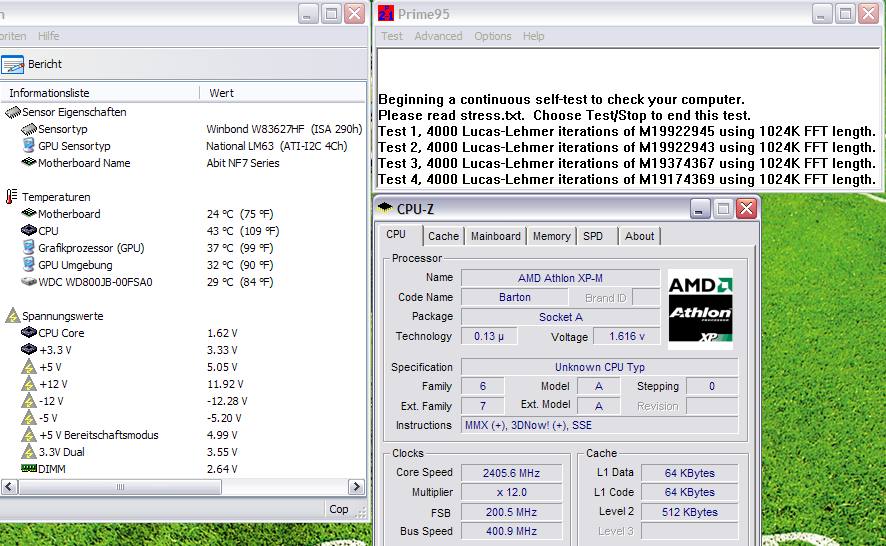The height and width of the screenshot is (546, 886).
Task: Click the DIMM voltage value 2.64 V
Action: point(222,469)
